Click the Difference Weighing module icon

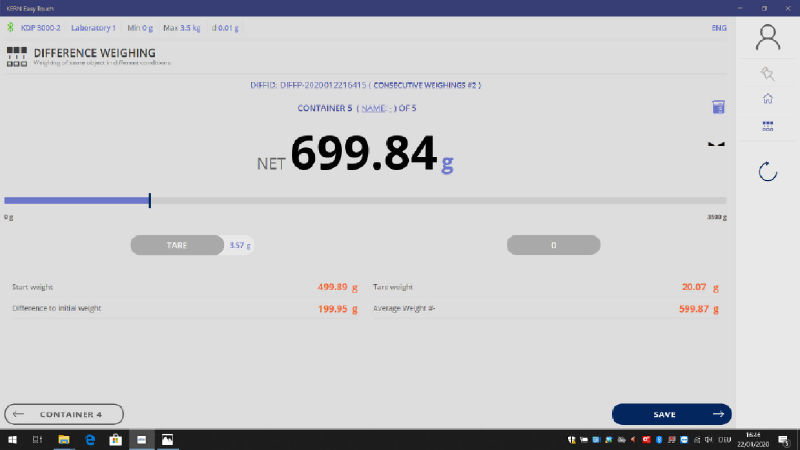point(17,55)
